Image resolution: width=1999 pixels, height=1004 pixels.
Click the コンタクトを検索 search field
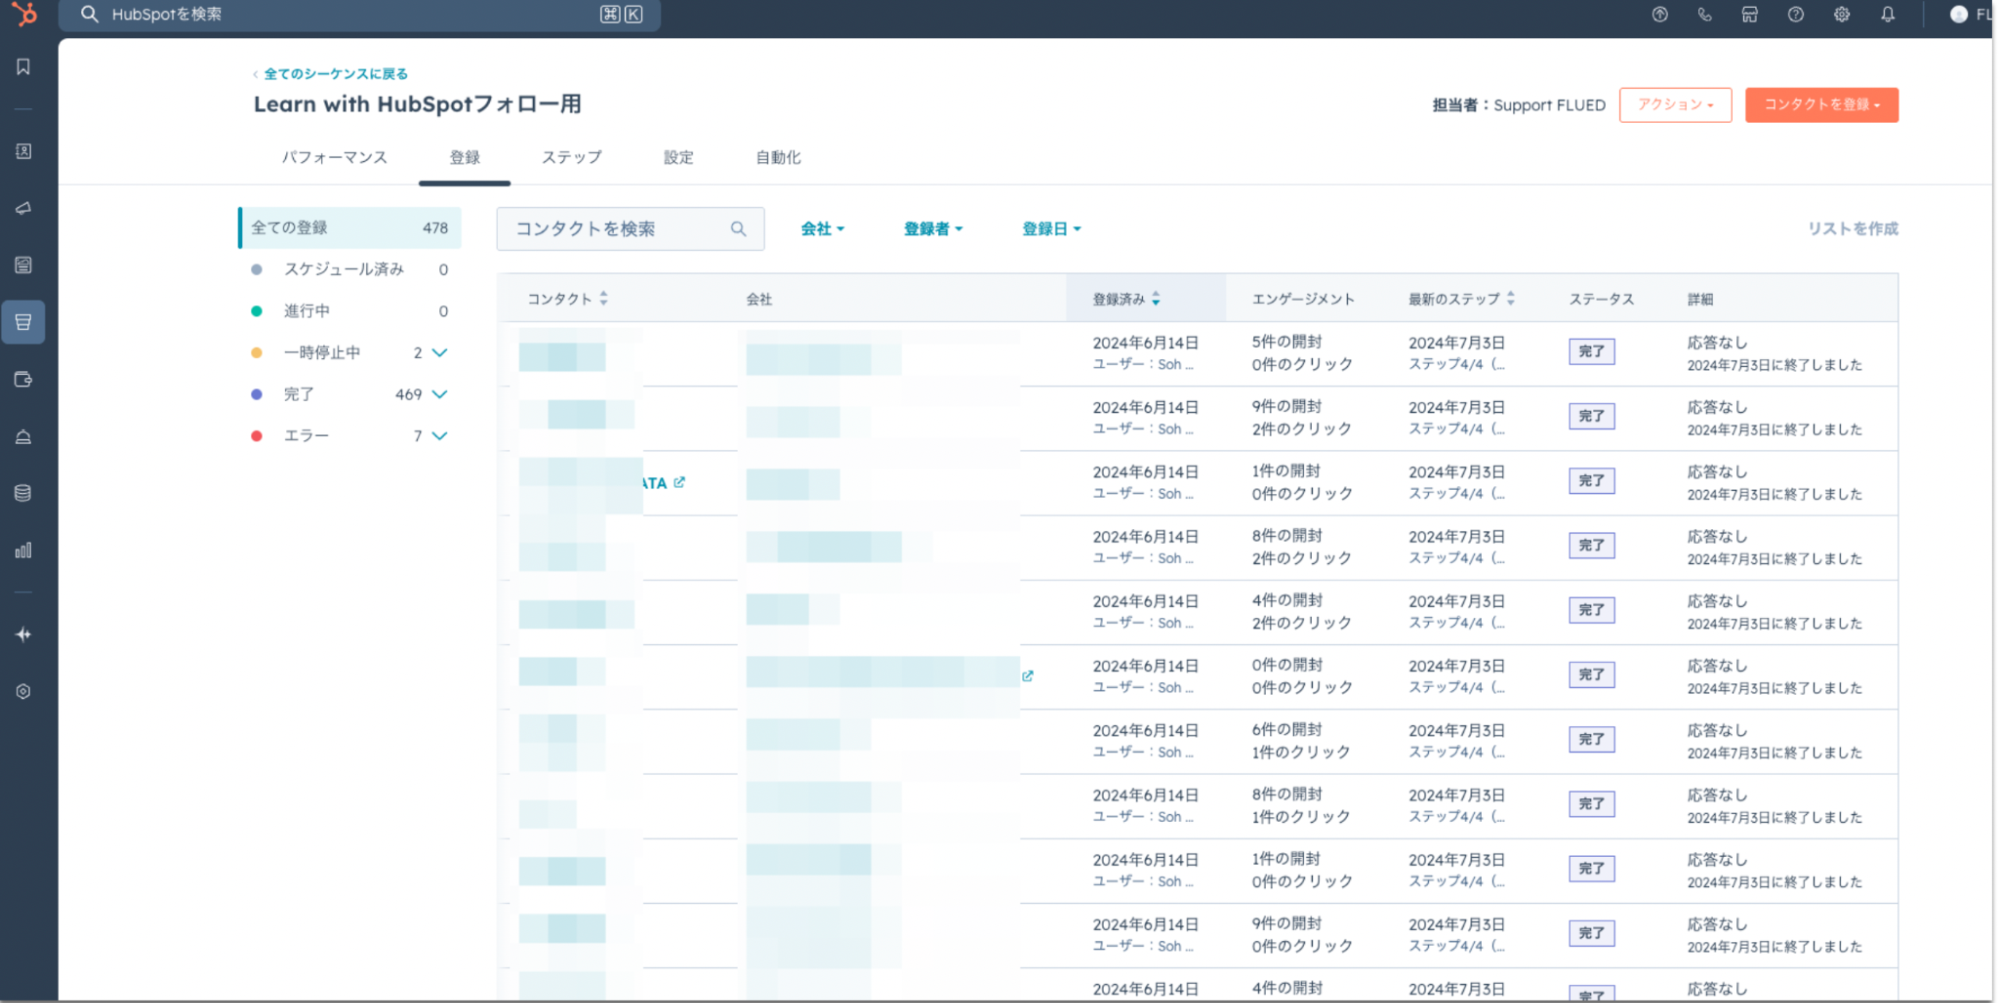coord(620,229)
